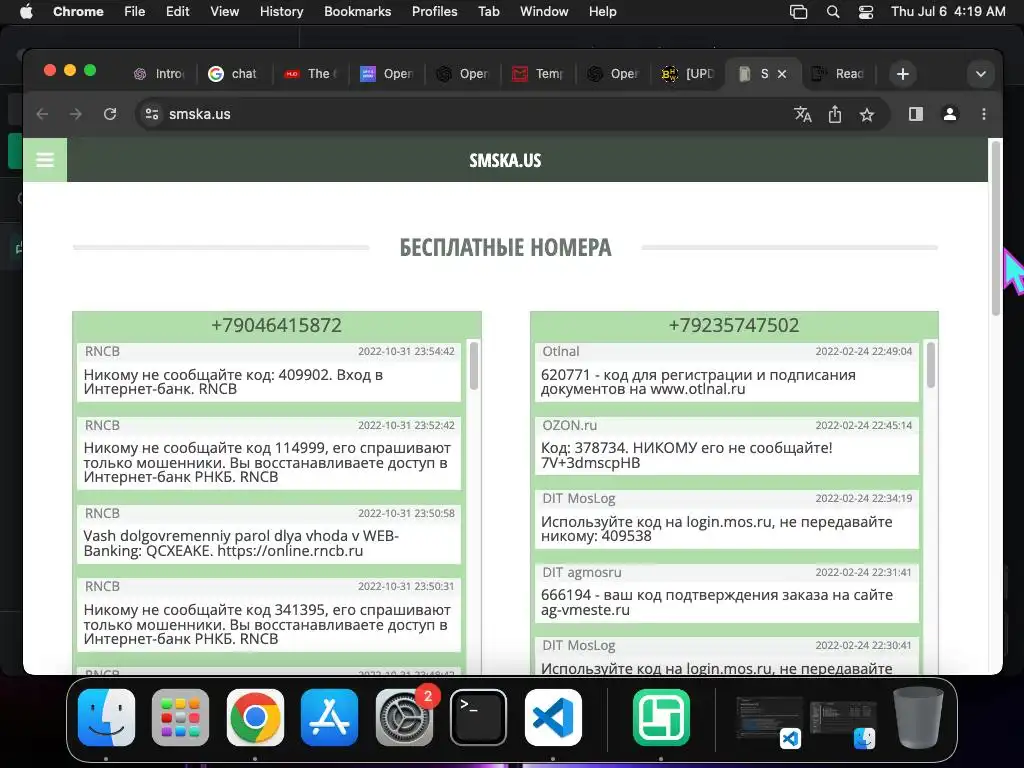Open Chrome from the Dock
The width and height of the screenshot is (1024, 768).
[x=255, y=717]
